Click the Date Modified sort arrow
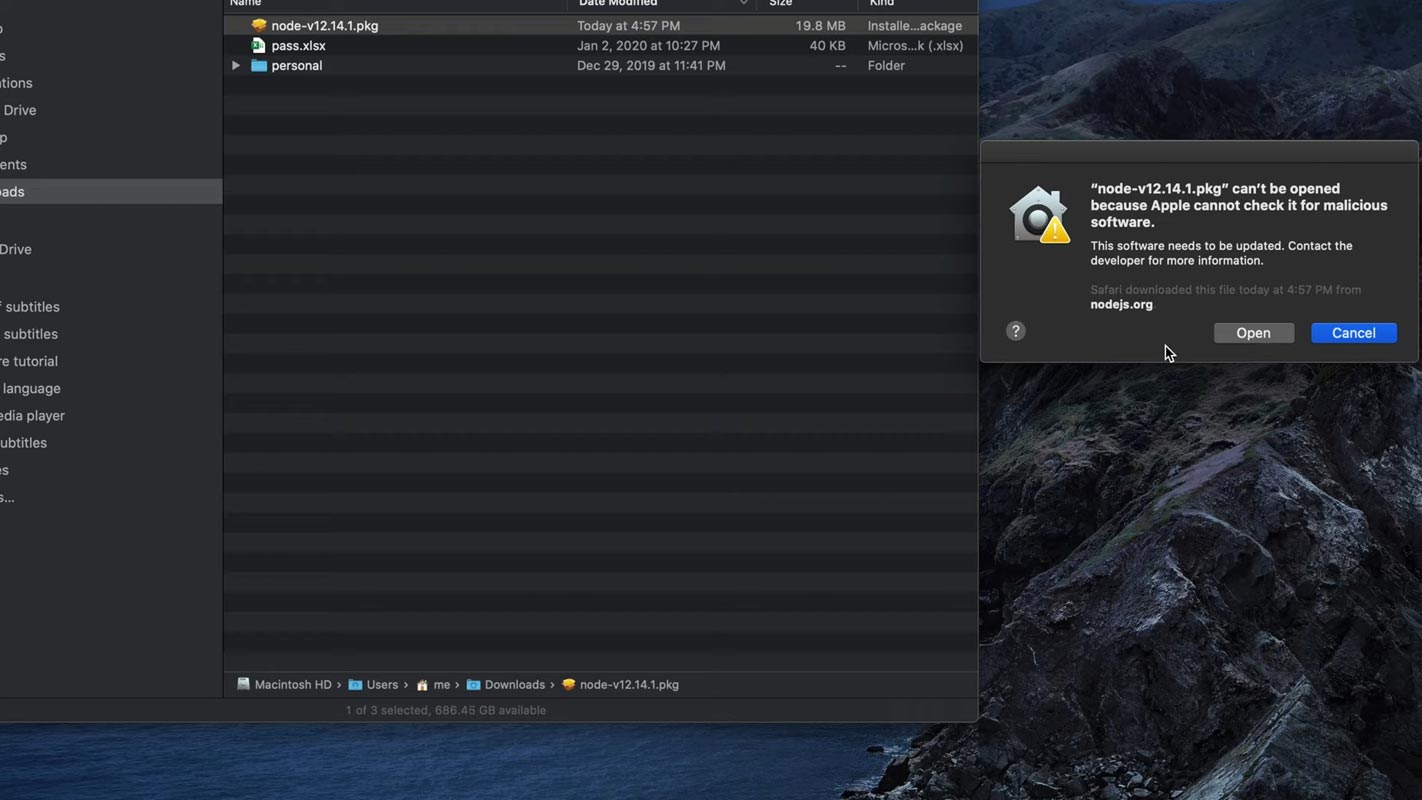The height and width of the screenshot is (800, 1422). pyautogui.click(x=743, y=4)
